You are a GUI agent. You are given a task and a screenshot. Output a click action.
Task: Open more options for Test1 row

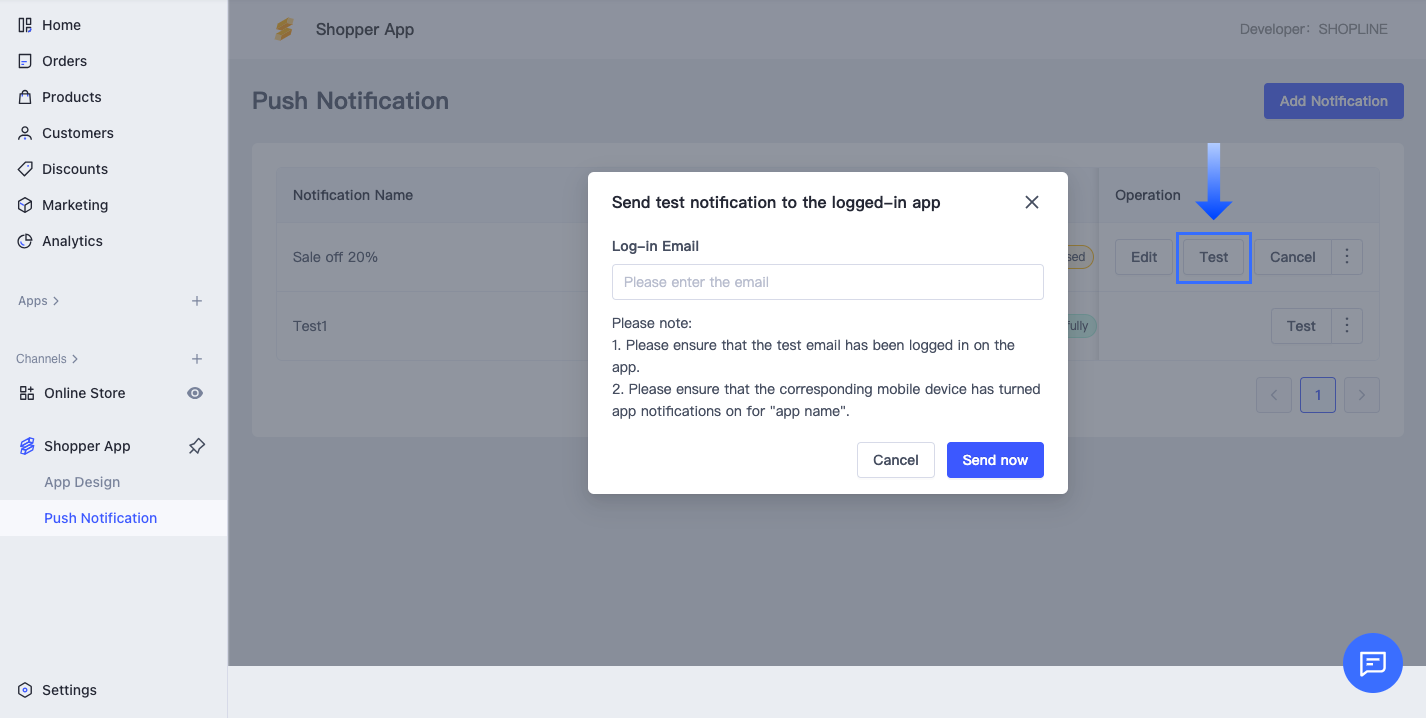coord(1347,326)
